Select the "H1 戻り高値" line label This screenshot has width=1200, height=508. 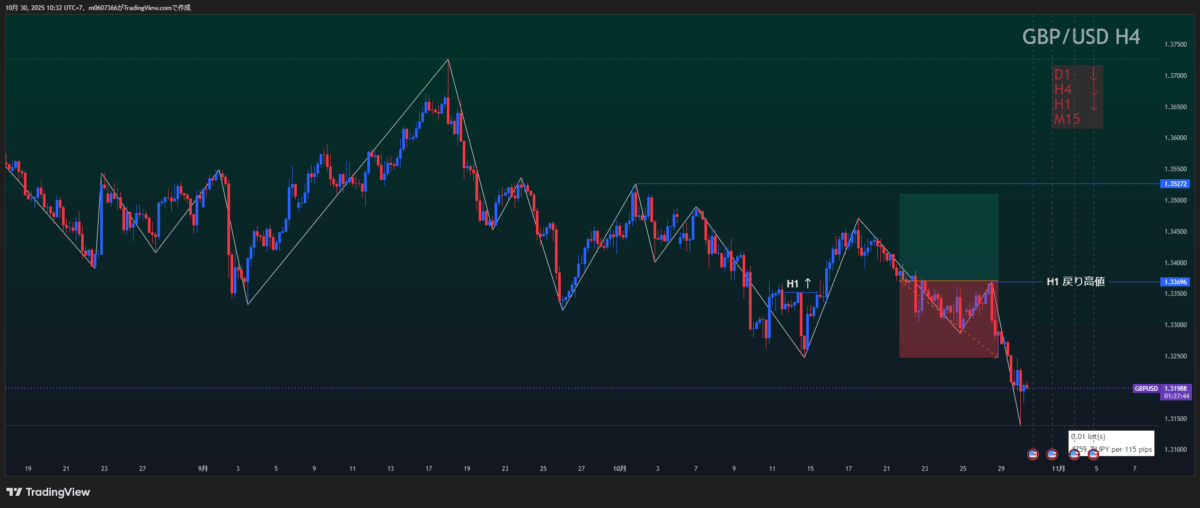tap(1076, 282)
